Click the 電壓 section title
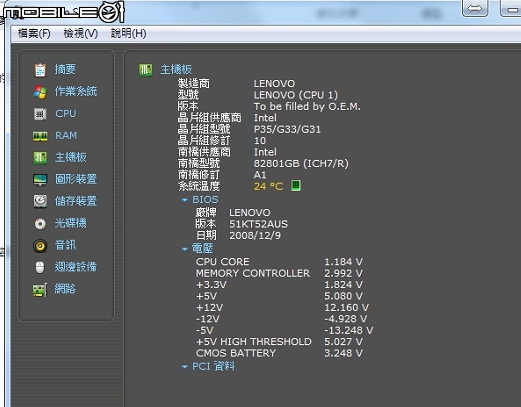This screenshot has width=521, height=407. [202, 248]
